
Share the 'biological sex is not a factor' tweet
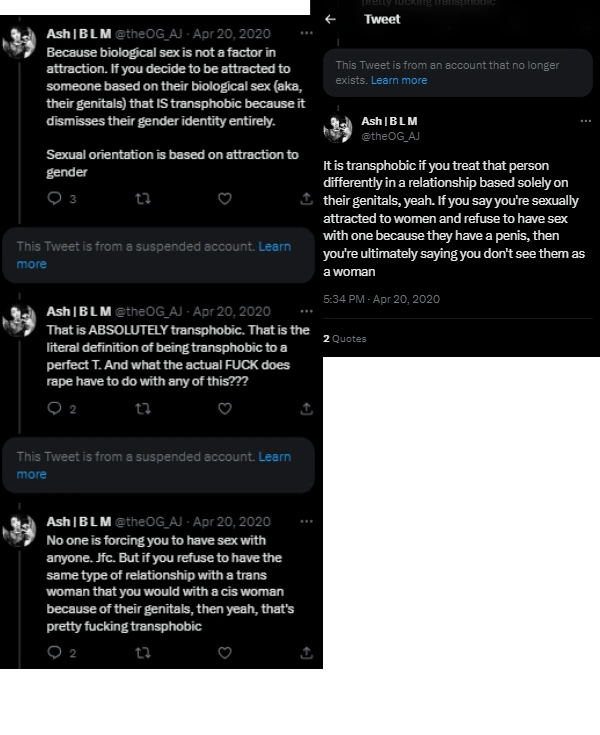pyautogui.click(x=306, y=199)
